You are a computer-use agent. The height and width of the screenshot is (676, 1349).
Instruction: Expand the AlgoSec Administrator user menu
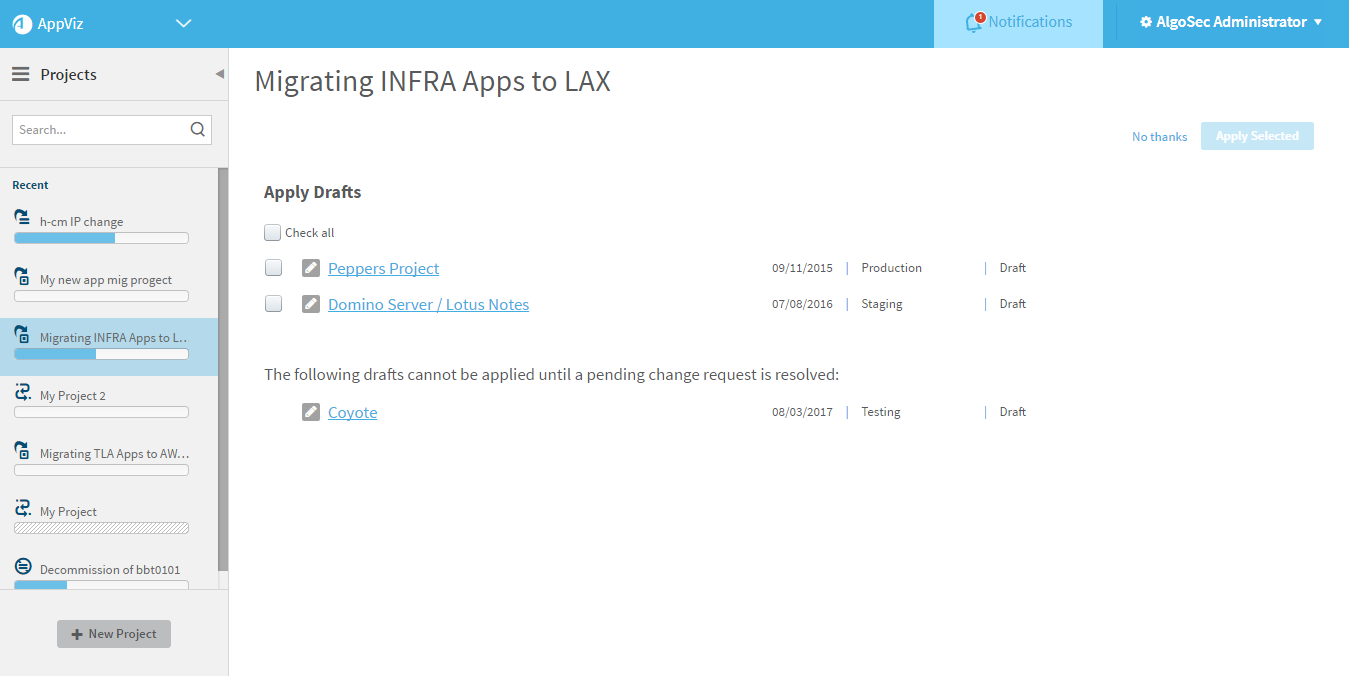tap(1231, 22)
